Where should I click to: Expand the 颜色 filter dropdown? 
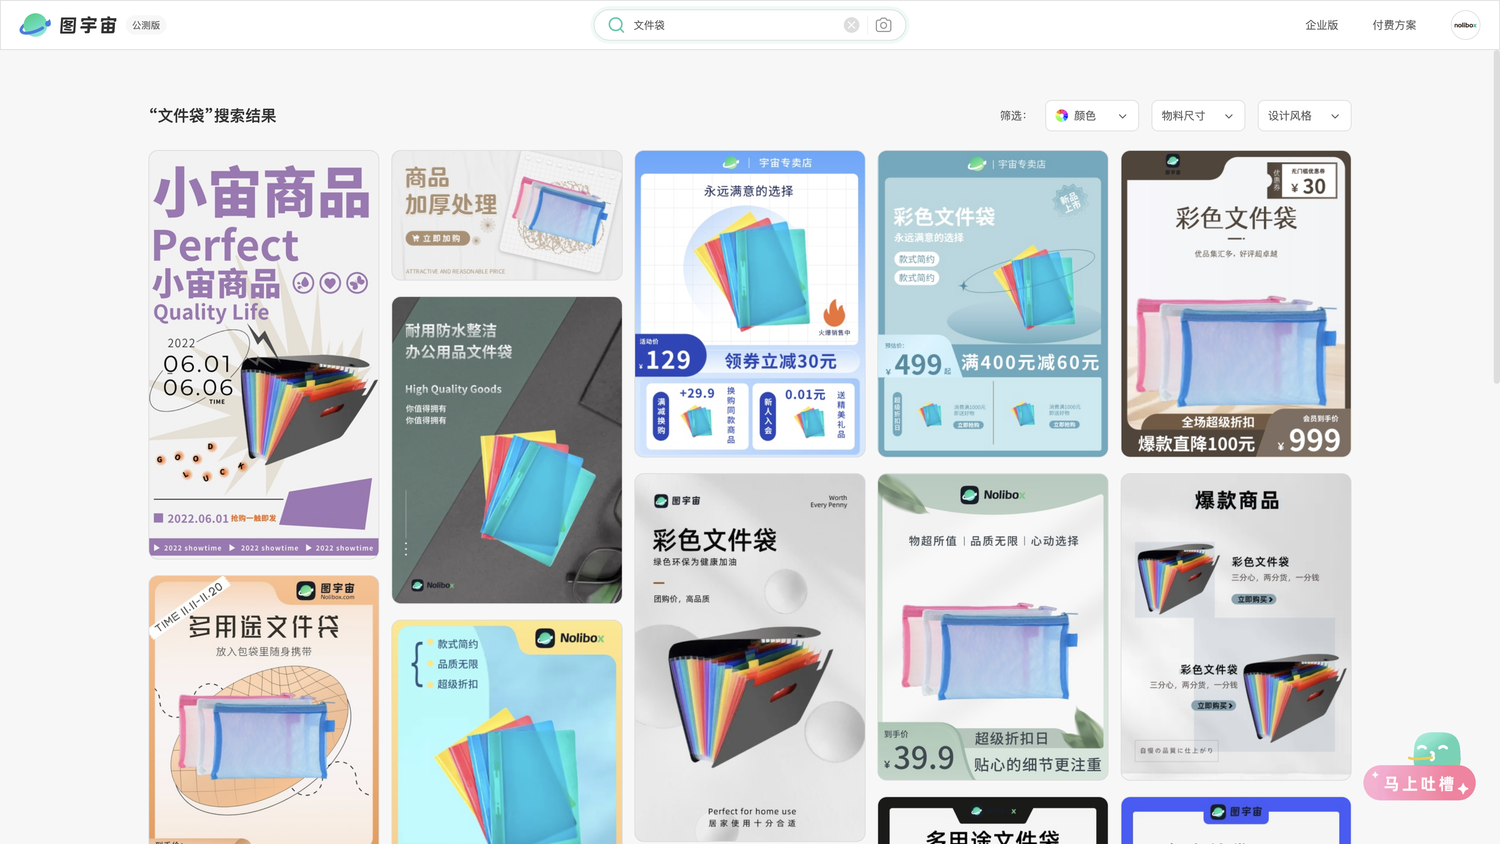[x=1092, y=116]
